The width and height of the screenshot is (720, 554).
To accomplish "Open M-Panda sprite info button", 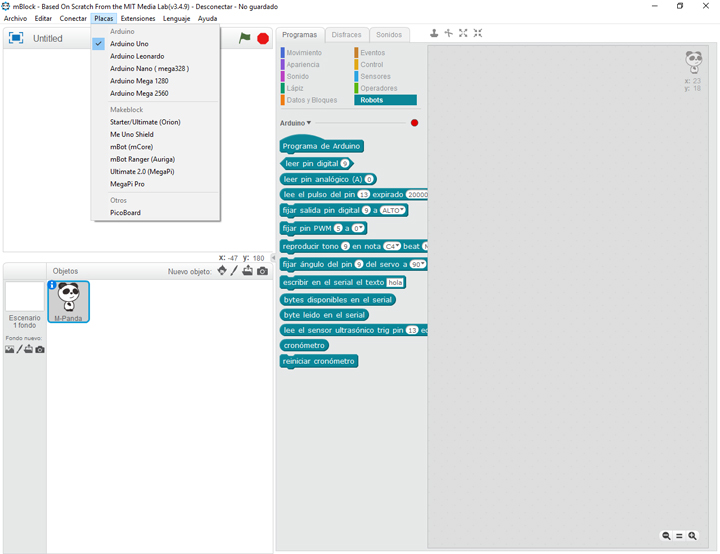I will (x=52, y=285).
